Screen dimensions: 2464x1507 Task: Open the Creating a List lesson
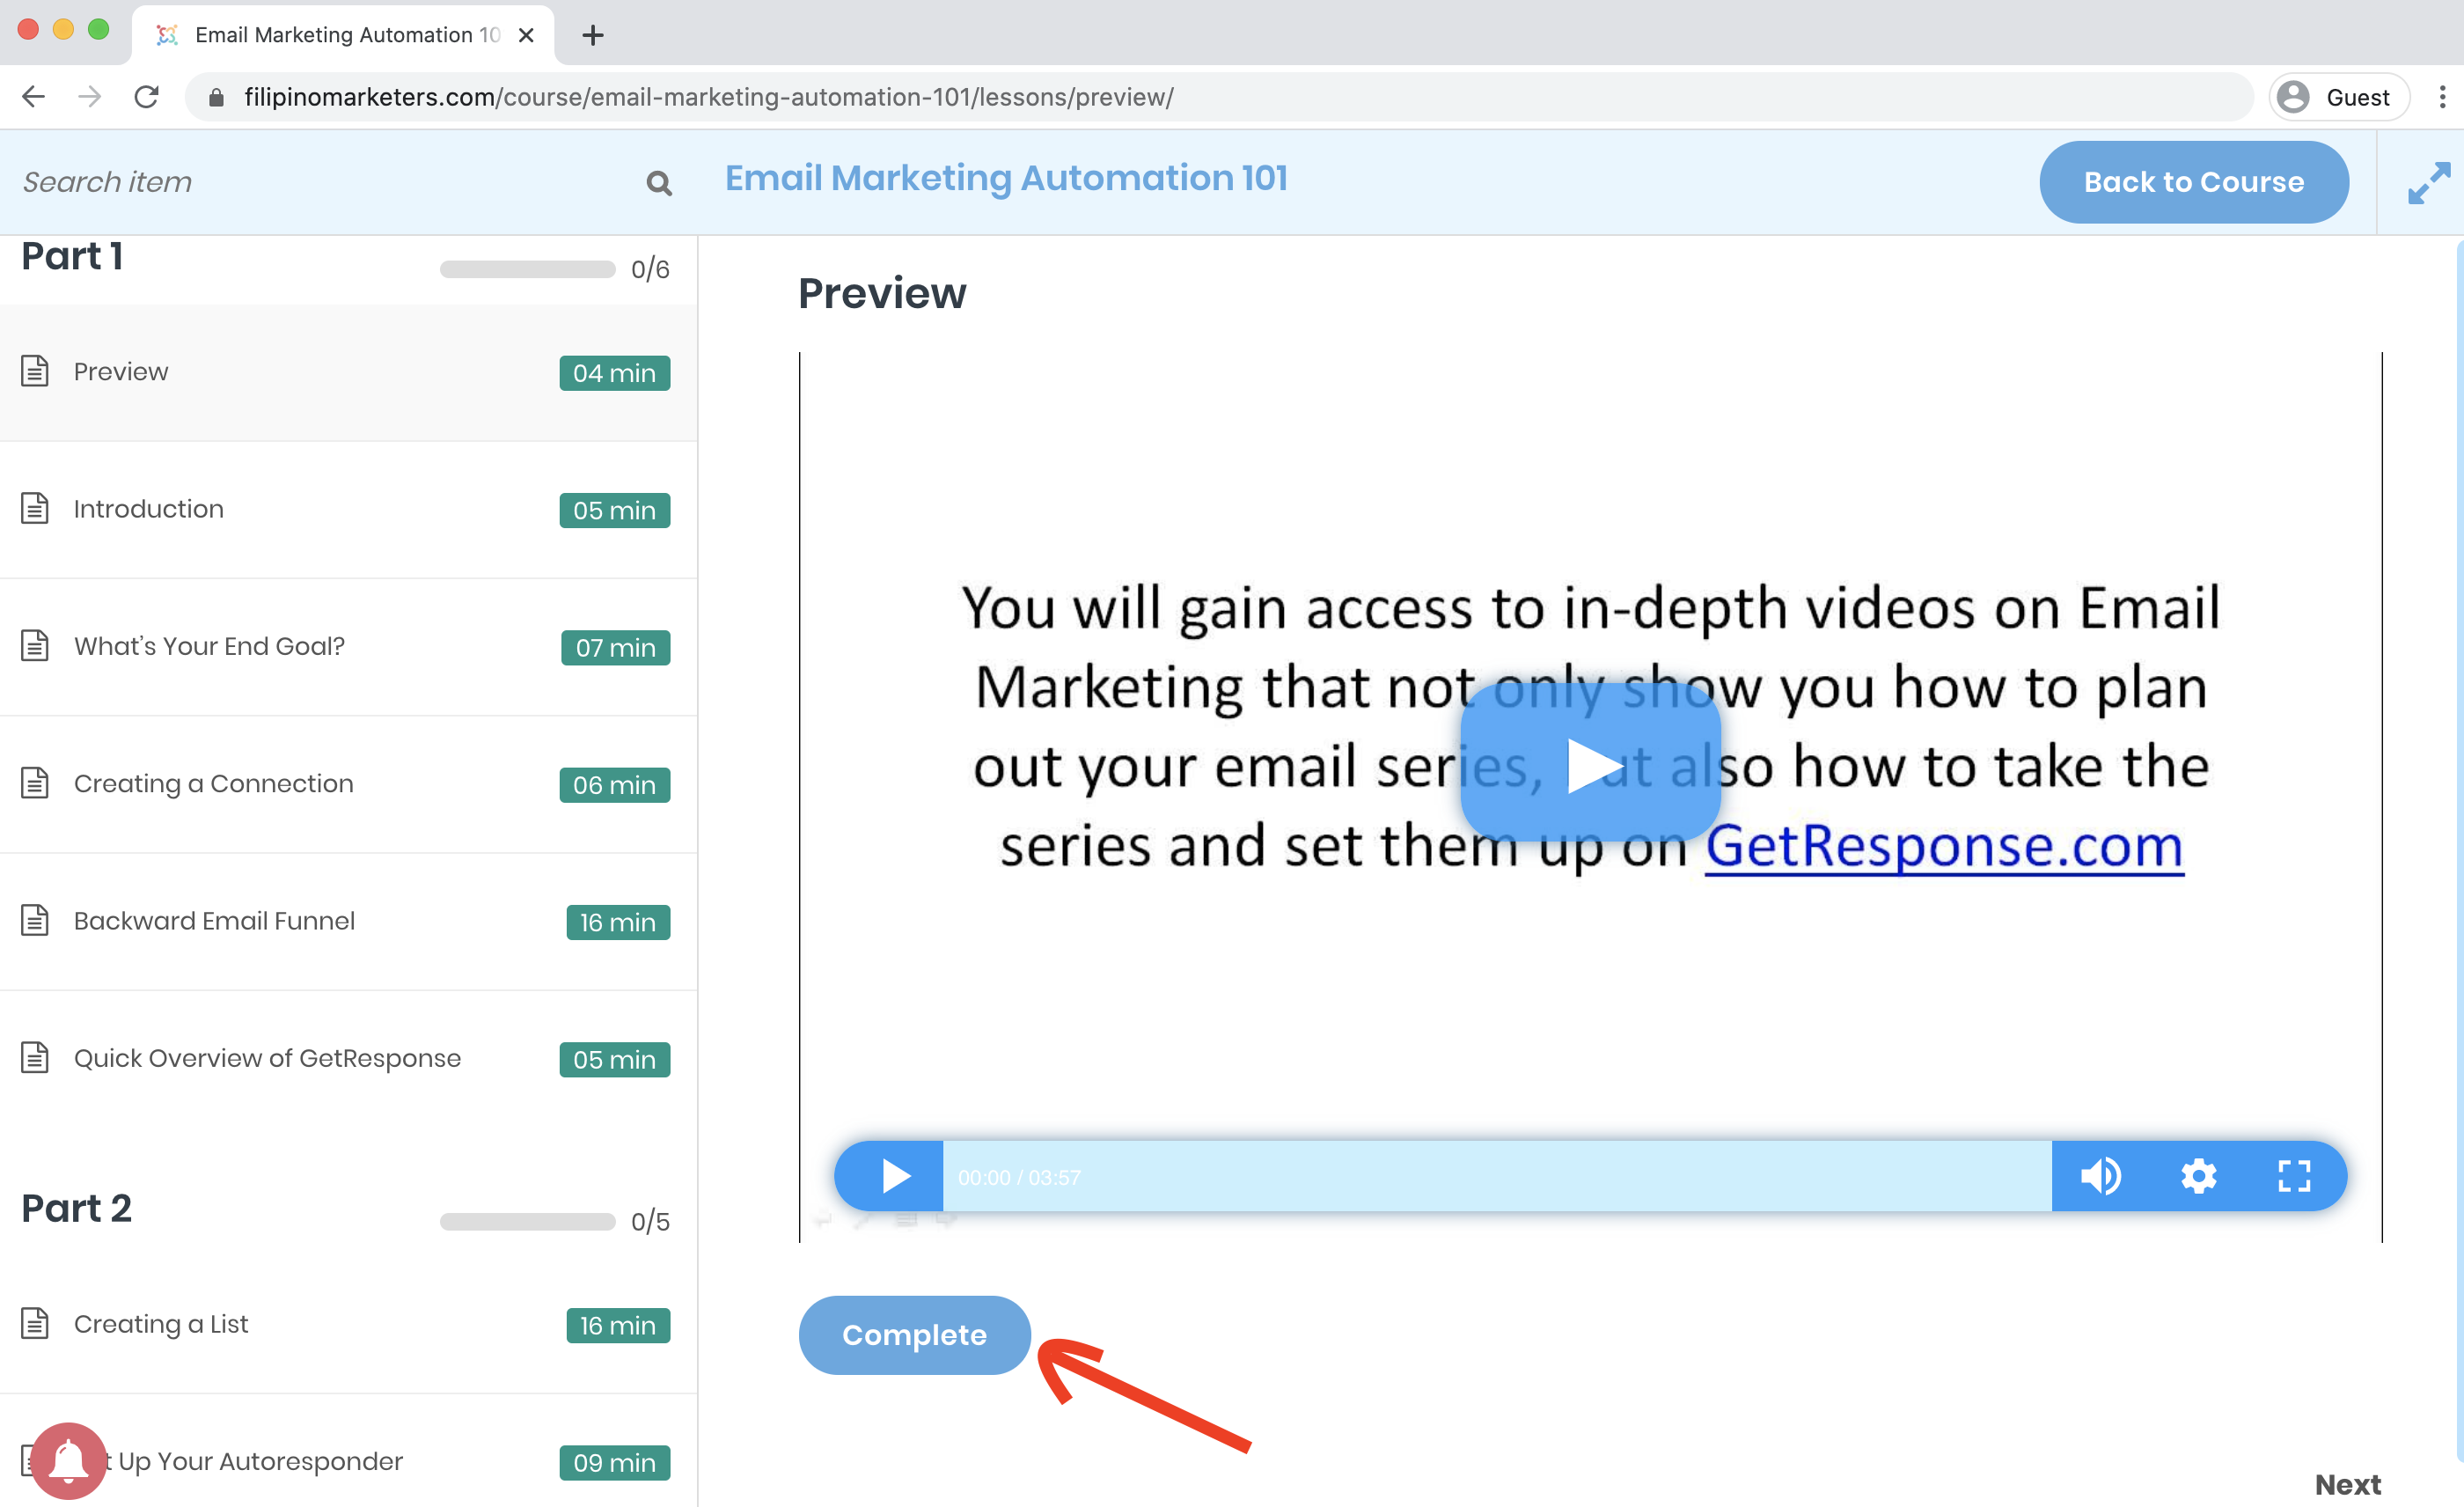click(x=348, y=1324)
